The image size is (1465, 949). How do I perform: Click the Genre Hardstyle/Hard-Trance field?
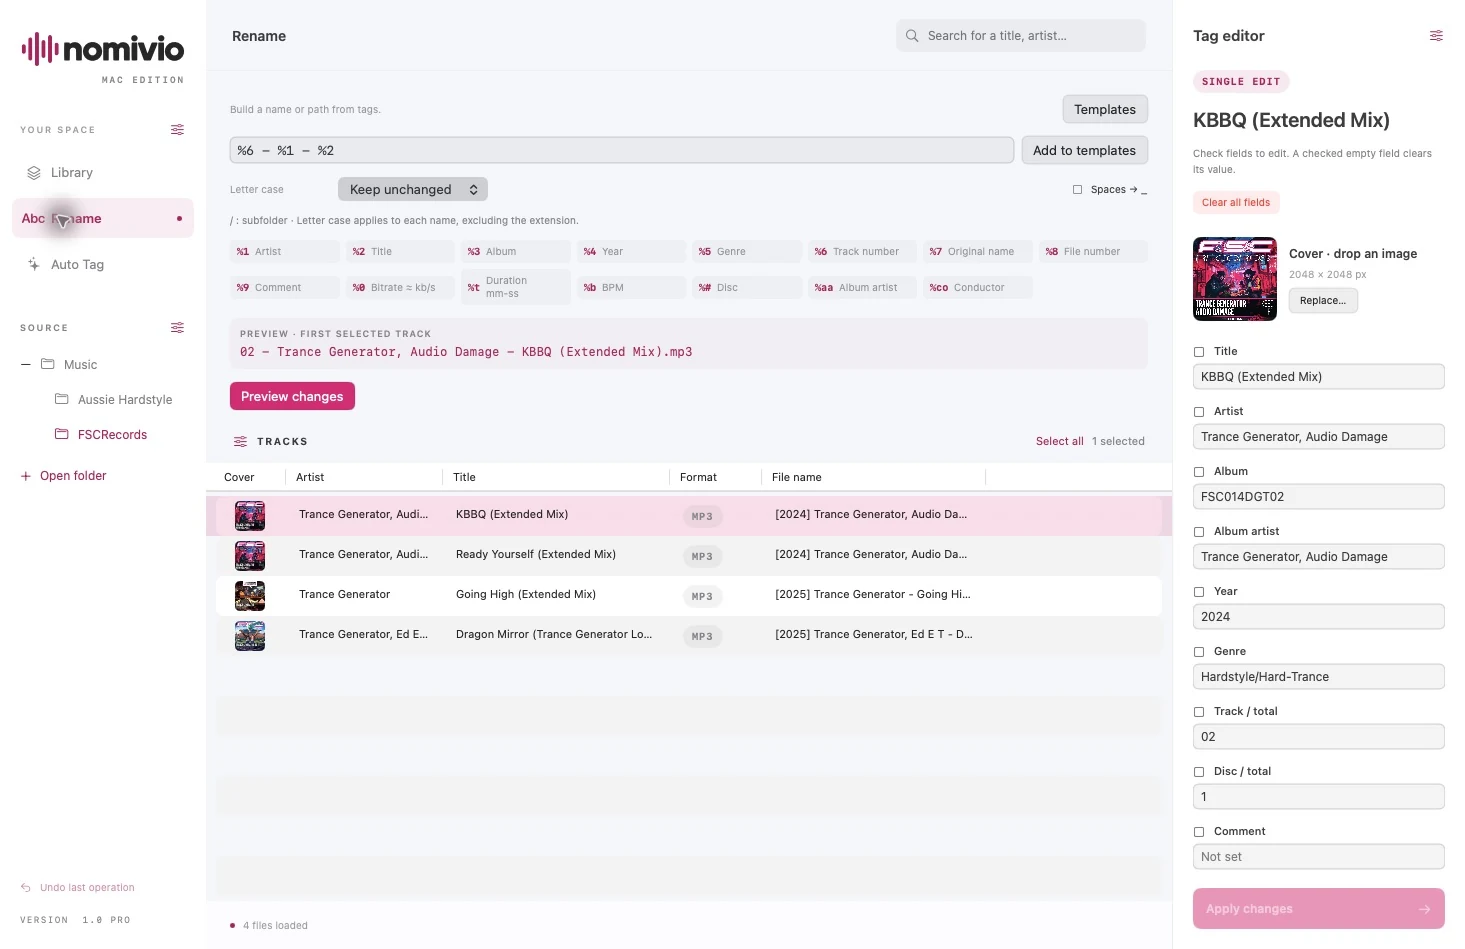point(1318,677)
